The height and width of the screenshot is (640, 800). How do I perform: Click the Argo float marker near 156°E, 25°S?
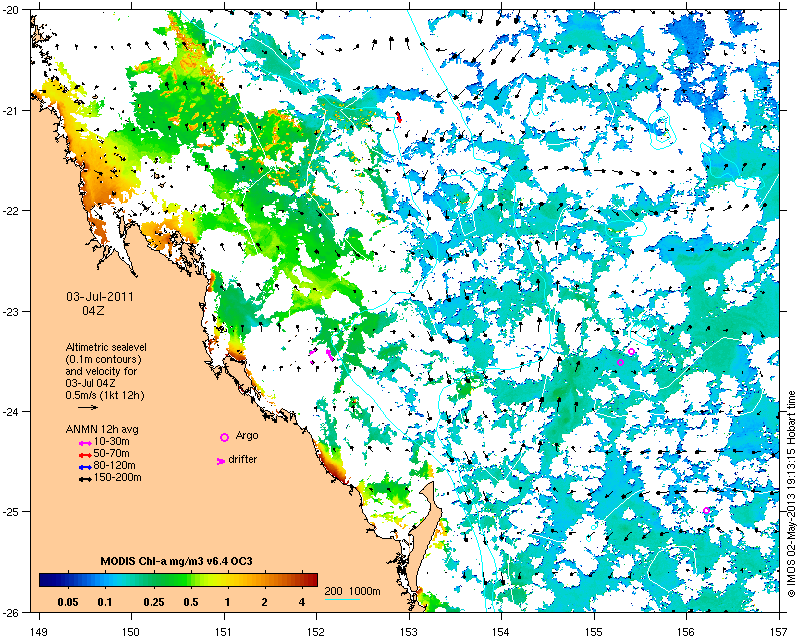706,510
